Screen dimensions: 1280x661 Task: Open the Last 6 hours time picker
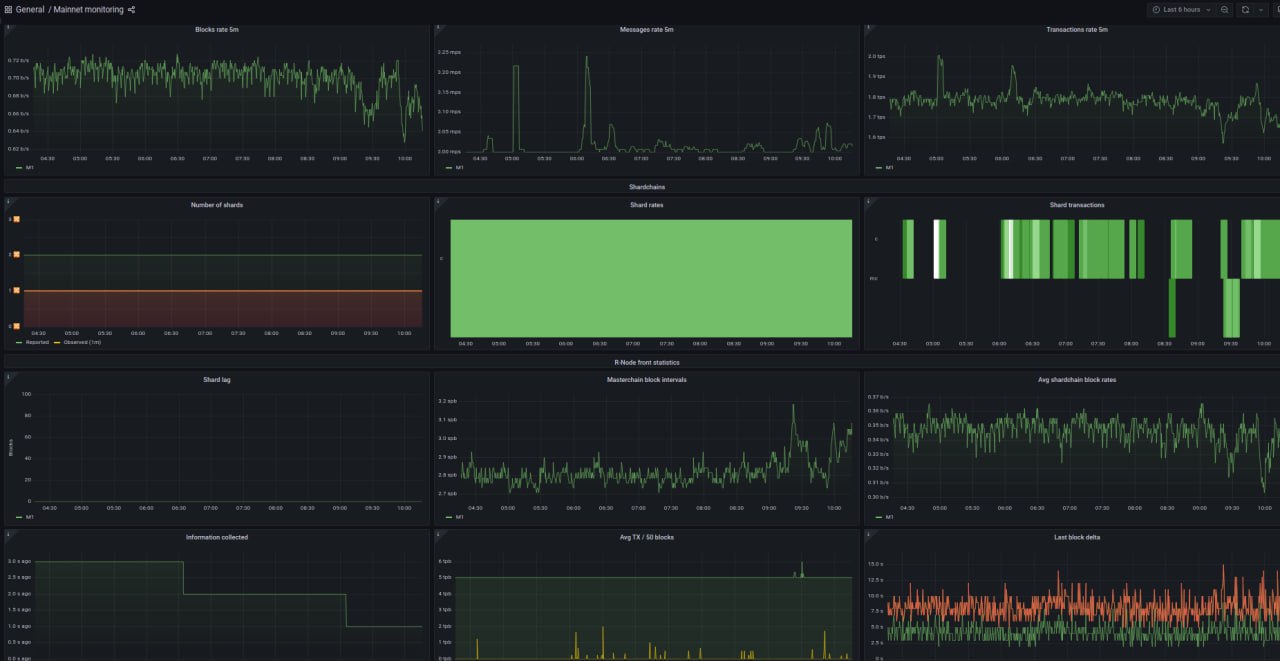pyautogui.click(x=1181, y=10)
